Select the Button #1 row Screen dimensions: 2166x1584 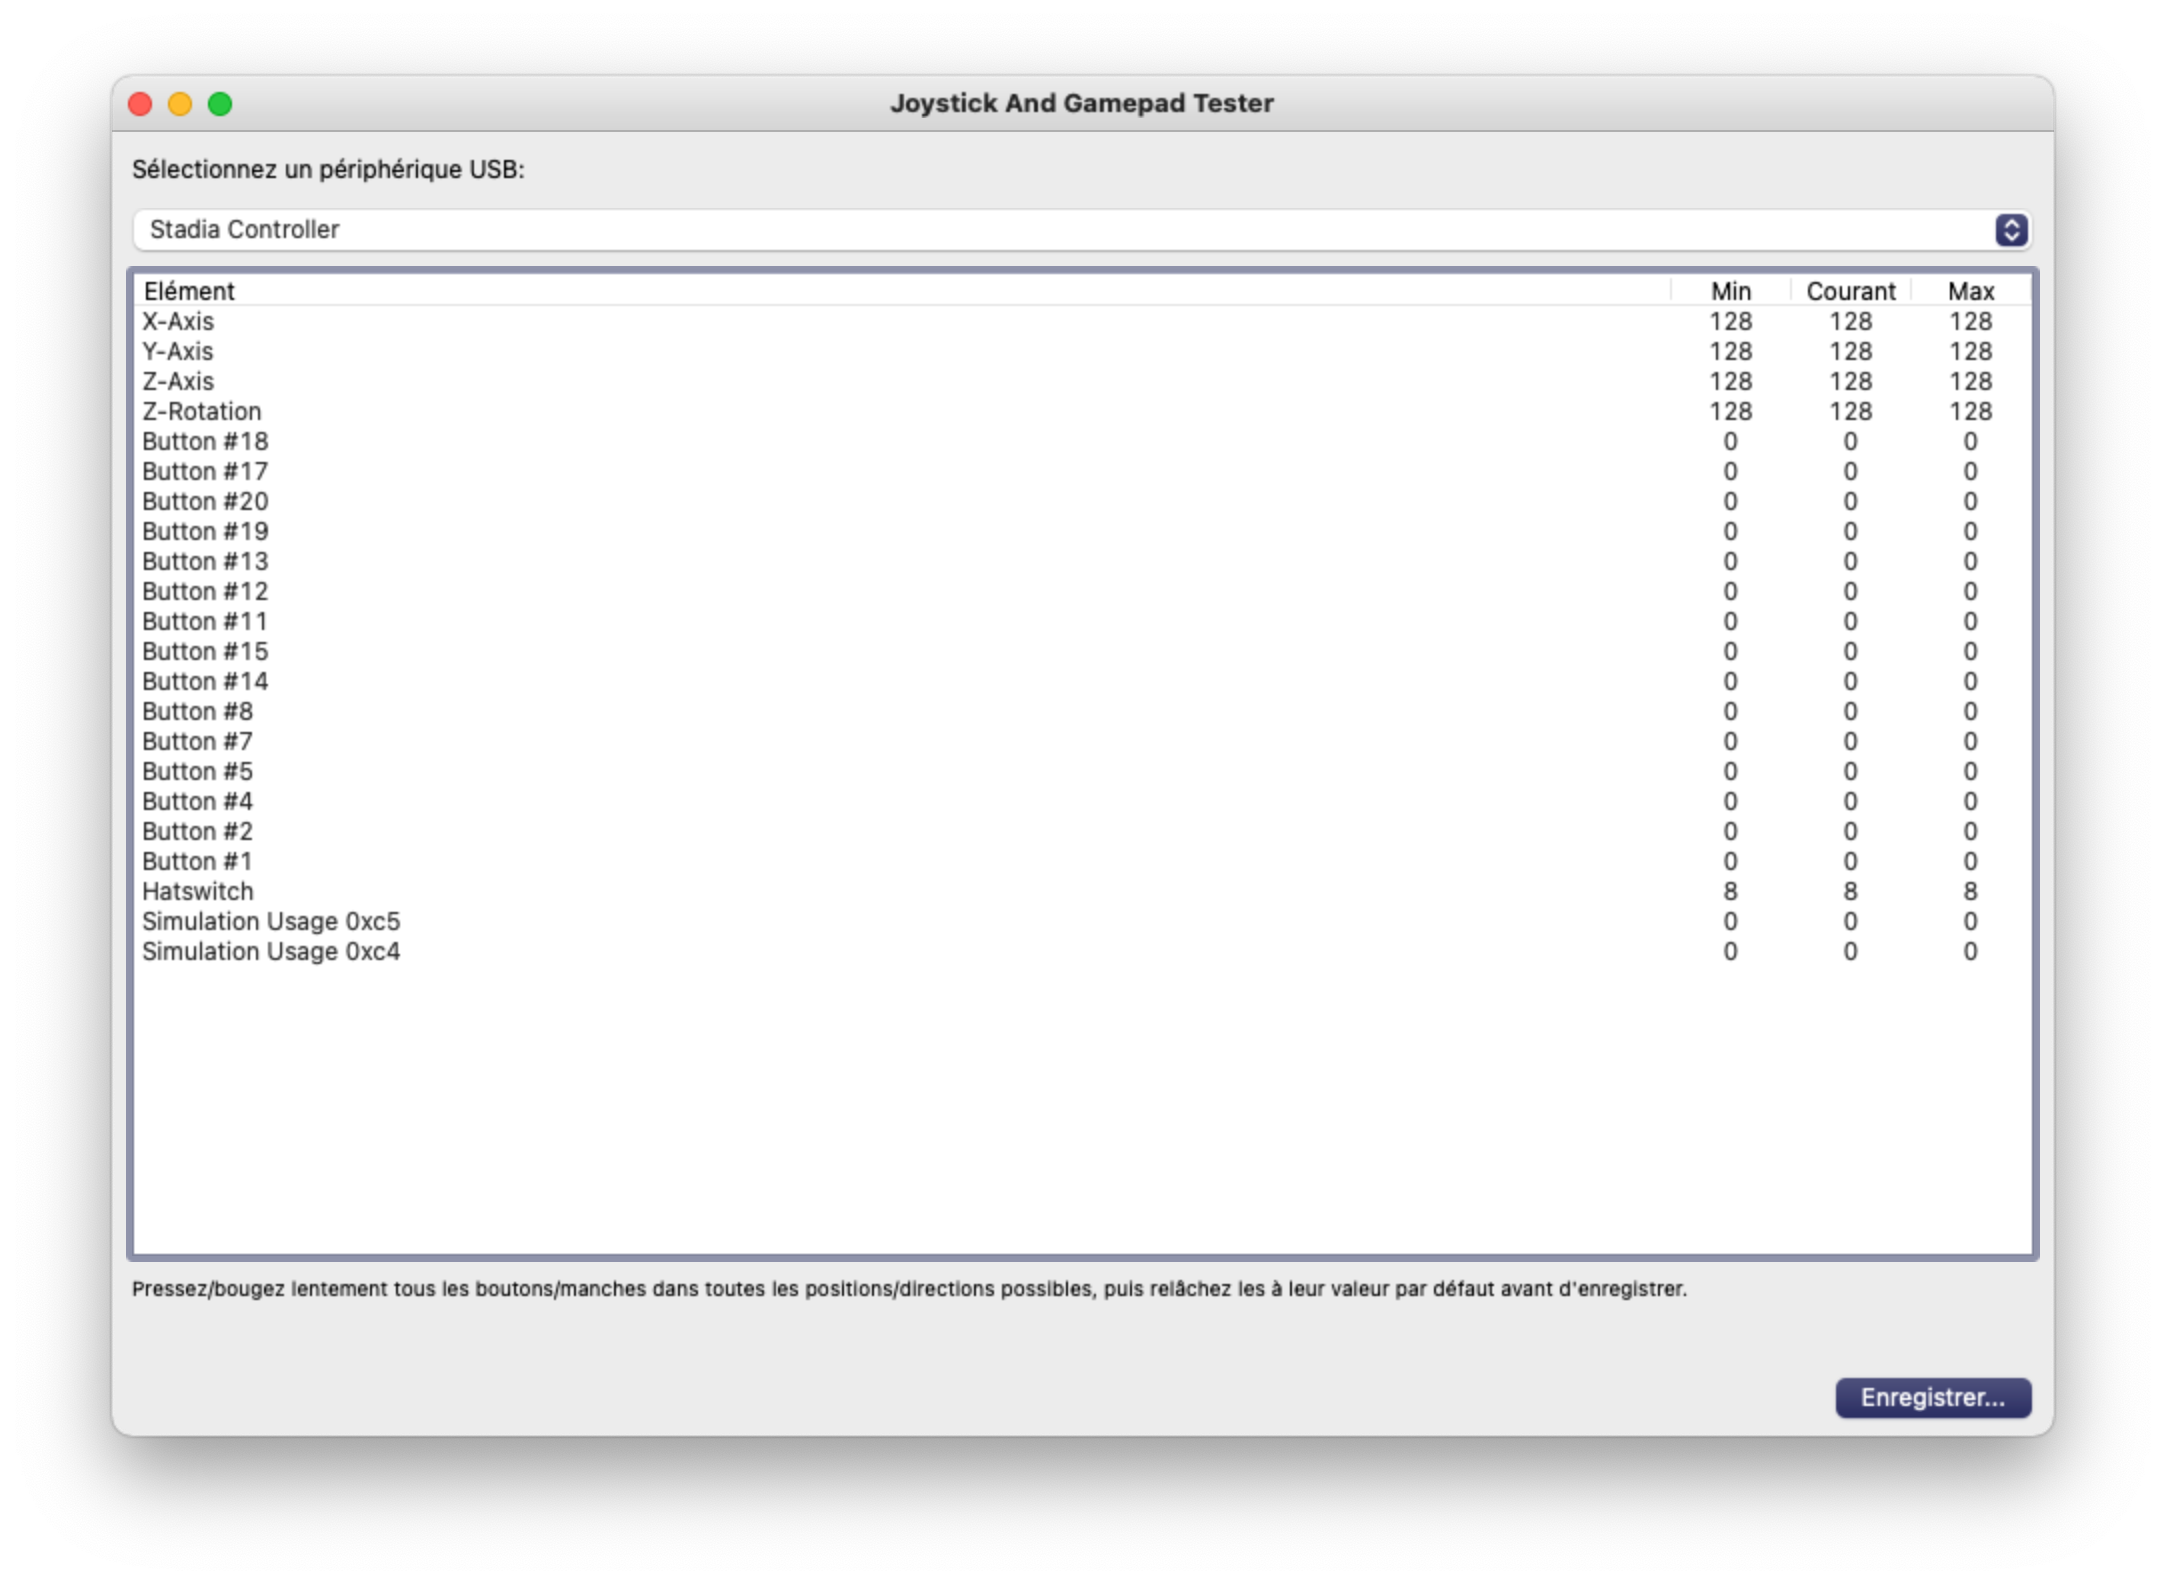tap(1082, 861)
